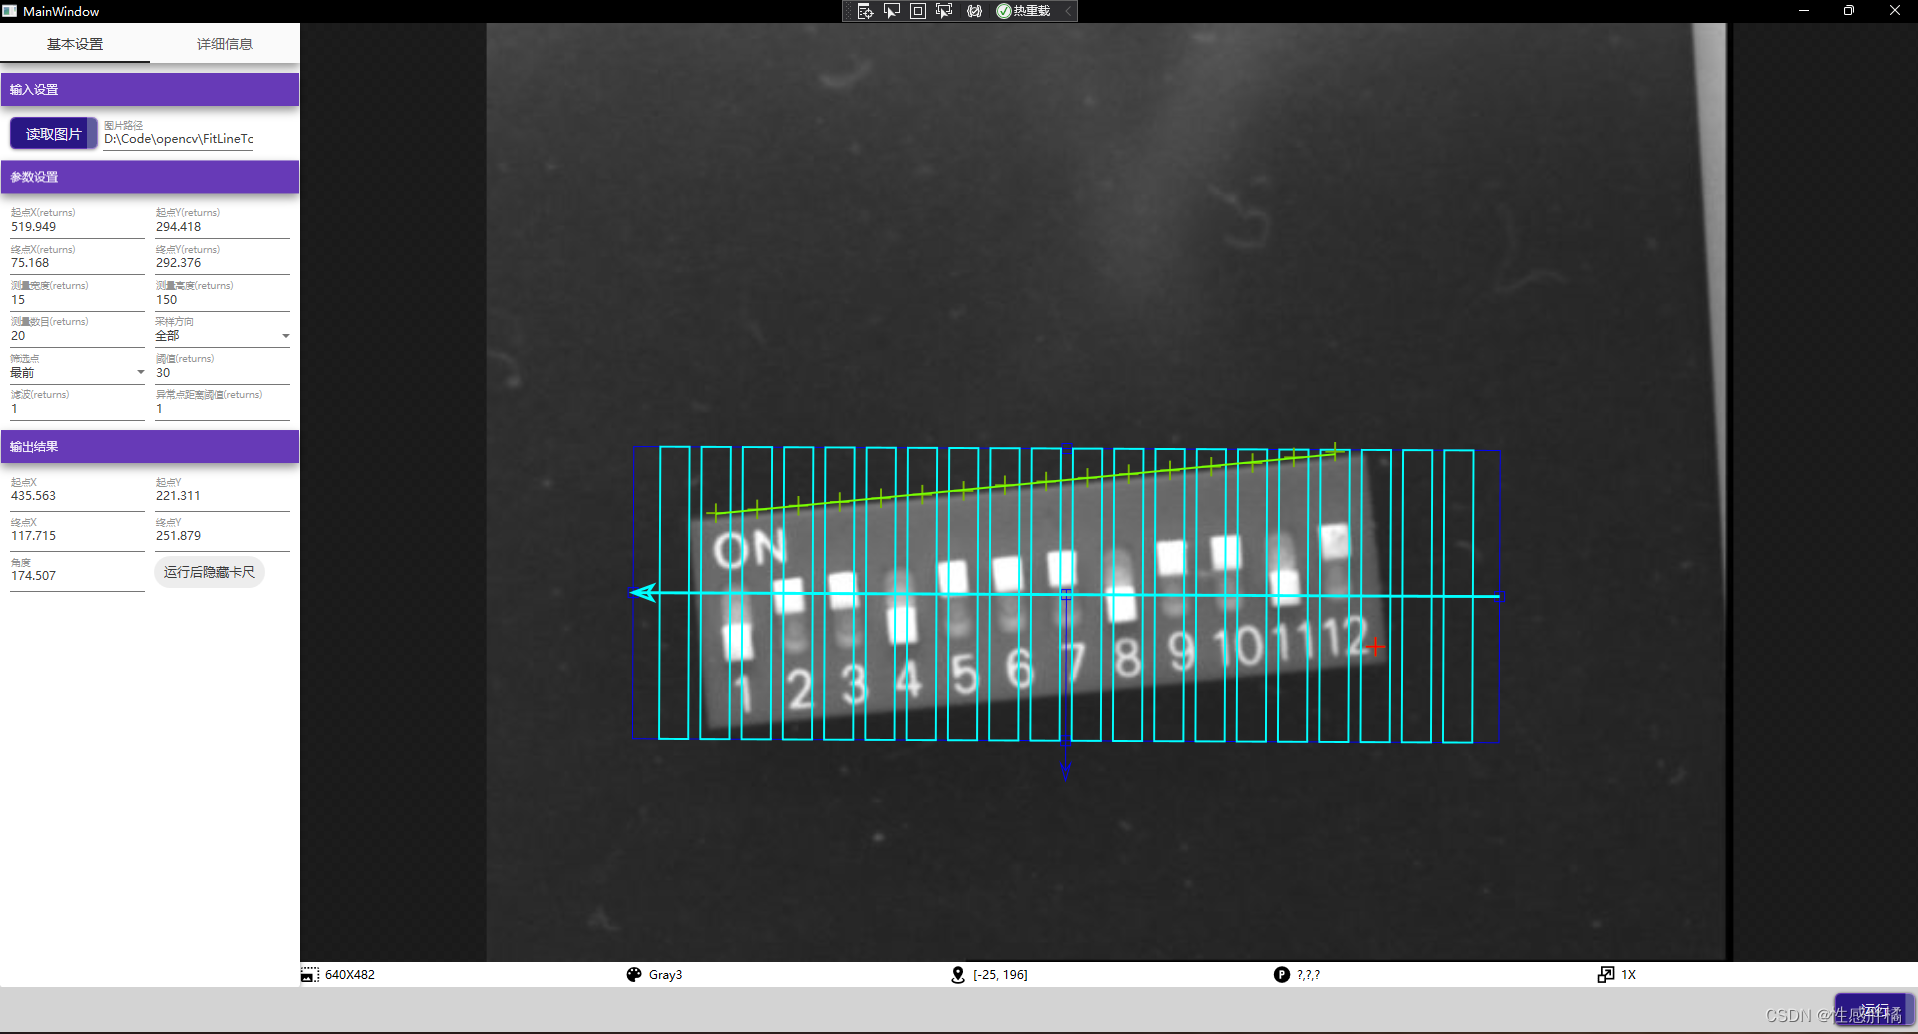The width and height of the screenshot is (1918, 1034).
Task: Switch to the 基本设置 tab
Action: (x=75, y=44)
